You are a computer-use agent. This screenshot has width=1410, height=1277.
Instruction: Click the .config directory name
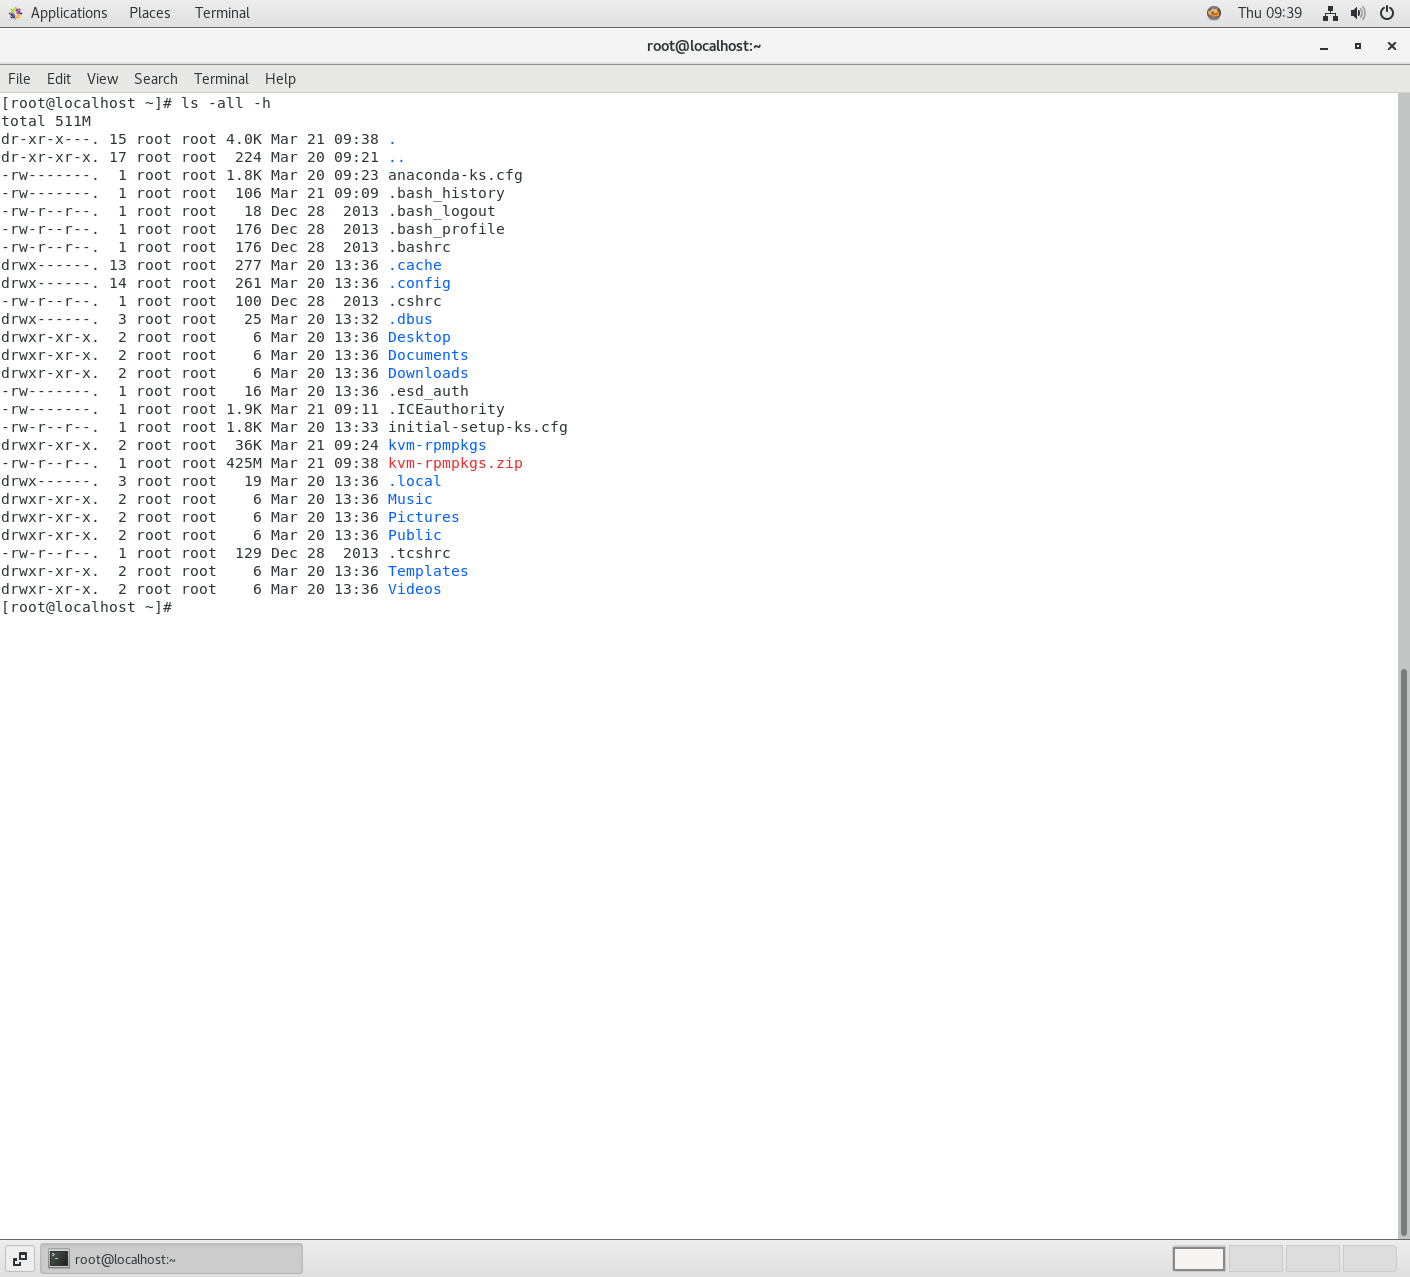419,283
